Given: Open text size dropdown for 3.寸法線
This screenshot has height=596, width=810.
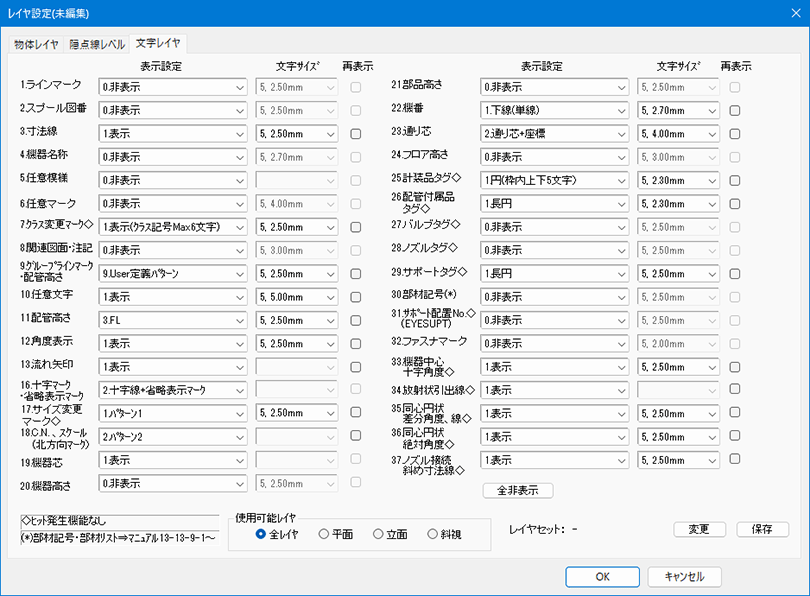Looking at the screenshot, I should [297, 133].
